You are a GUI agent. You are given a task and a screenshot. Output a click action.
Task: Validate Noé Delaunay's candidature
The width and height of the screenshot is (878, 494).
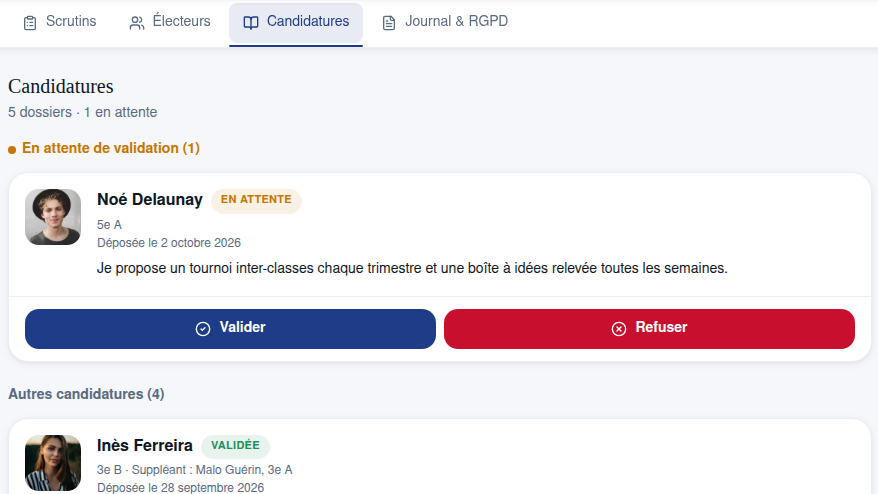[230, 329]
